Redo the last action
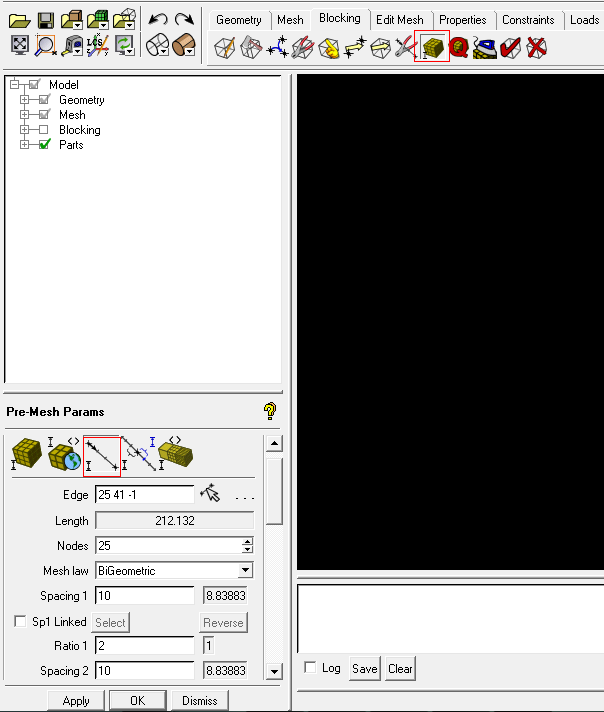 tap(184, 19)
